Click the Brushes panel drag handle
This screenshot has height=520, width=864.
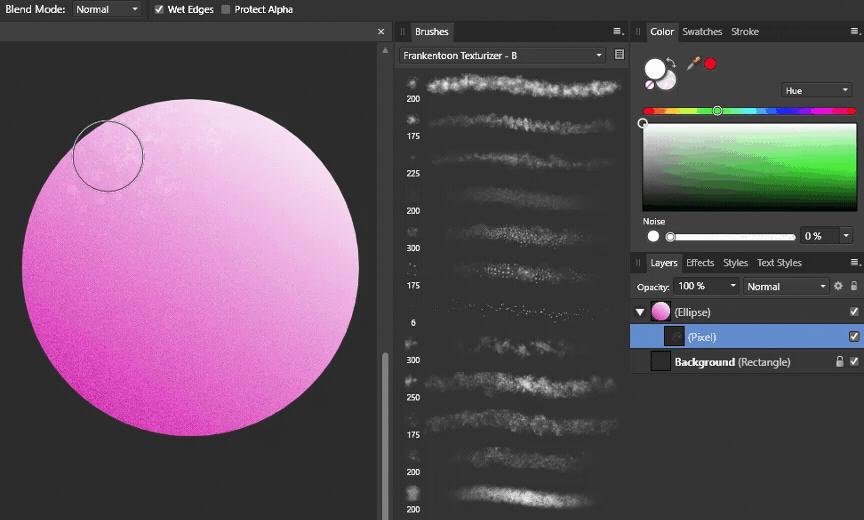point(403,31)
